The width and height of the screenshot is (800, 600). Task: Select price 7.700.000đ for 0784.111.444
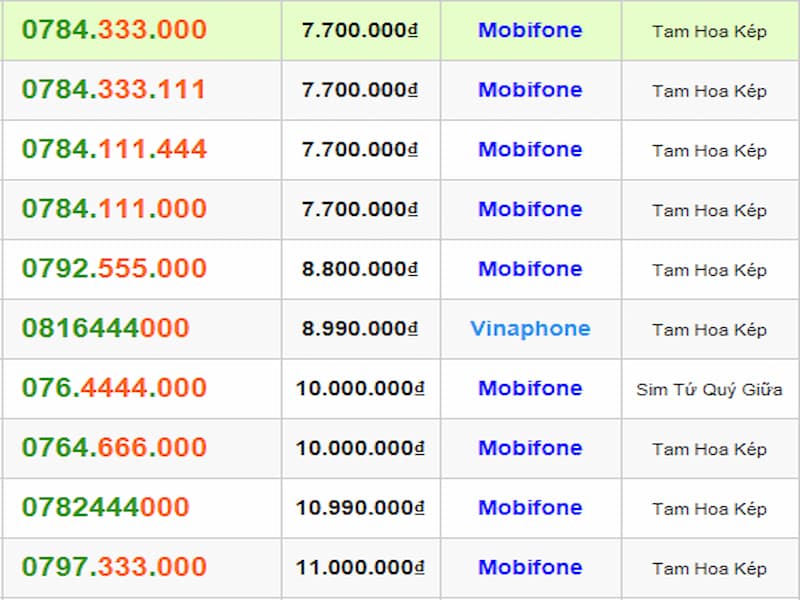coord(360,149)
